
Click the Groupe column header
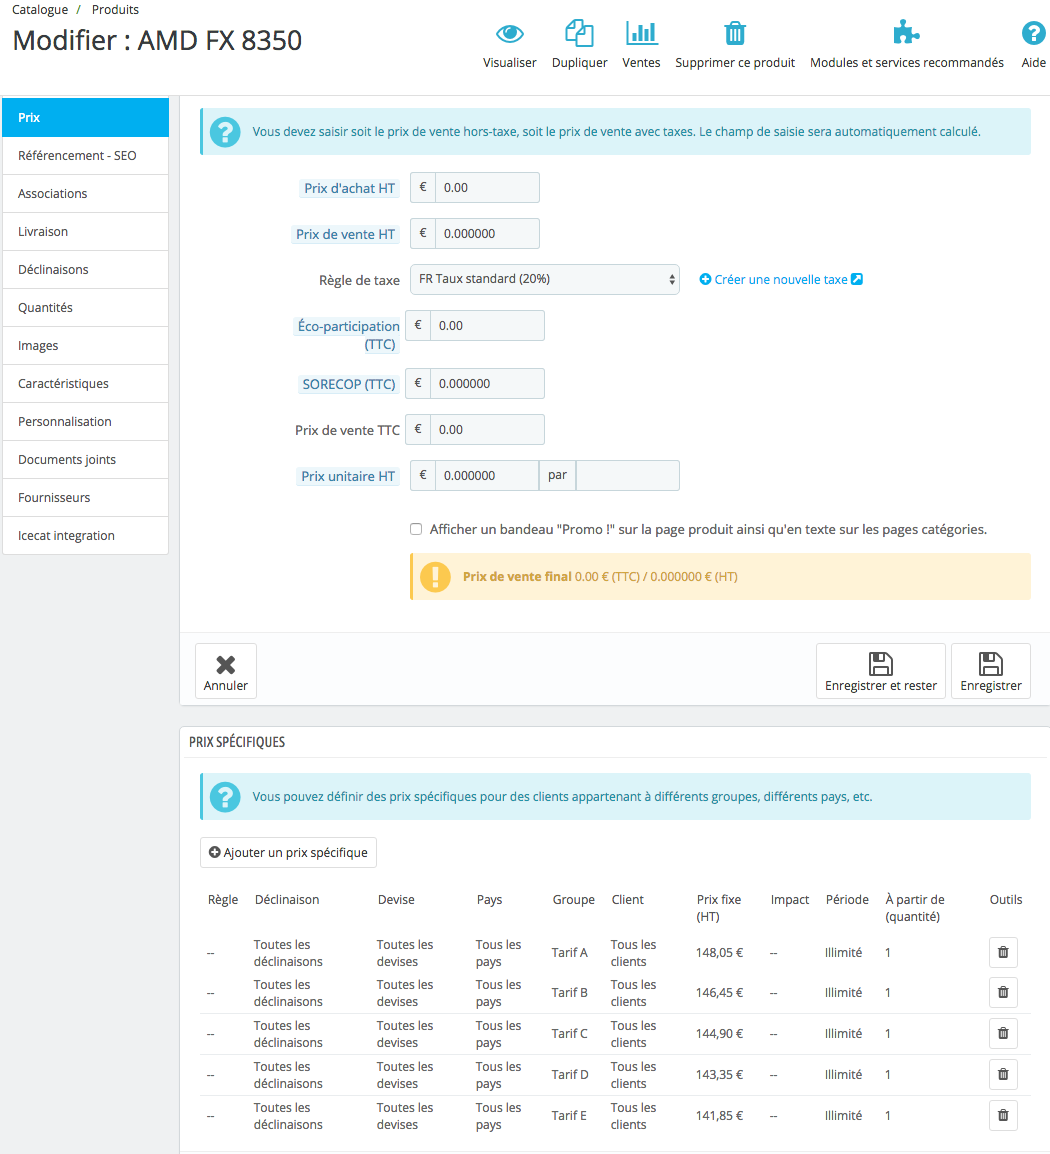[x=573, y=900]
